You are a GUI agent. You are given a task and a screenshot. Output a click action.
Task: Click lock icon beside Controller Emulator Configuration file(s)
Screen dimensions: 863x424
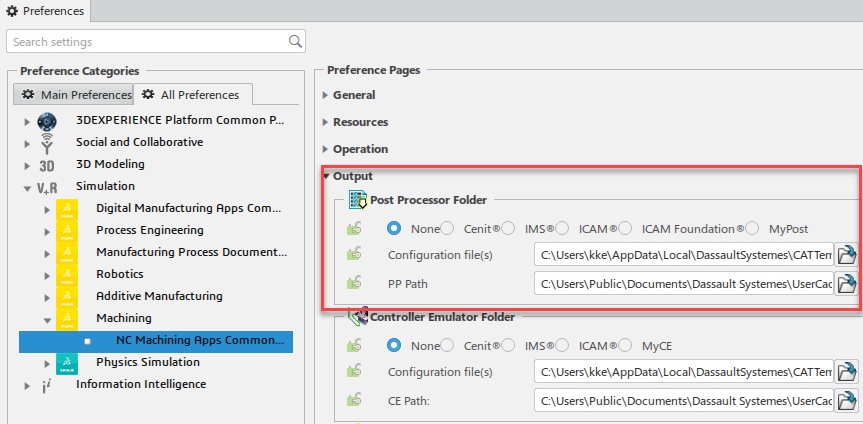(x=354, y=372)
